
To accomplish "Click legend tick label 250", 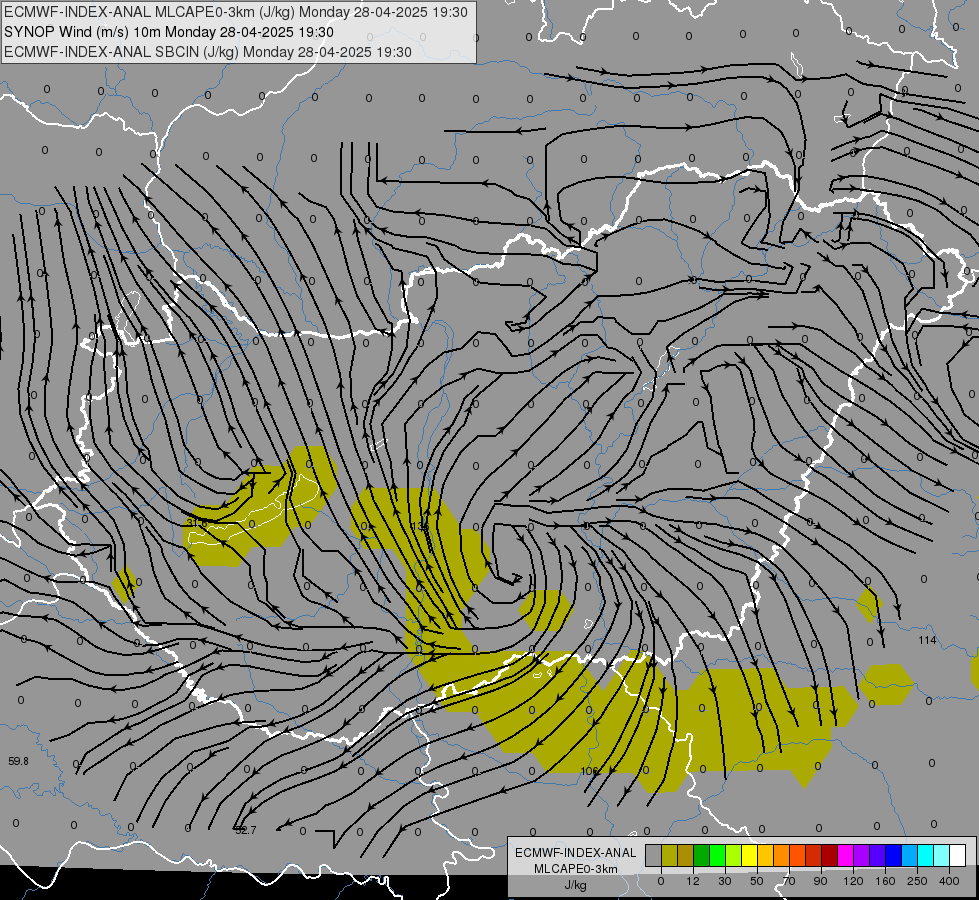I will coord(917,881).
